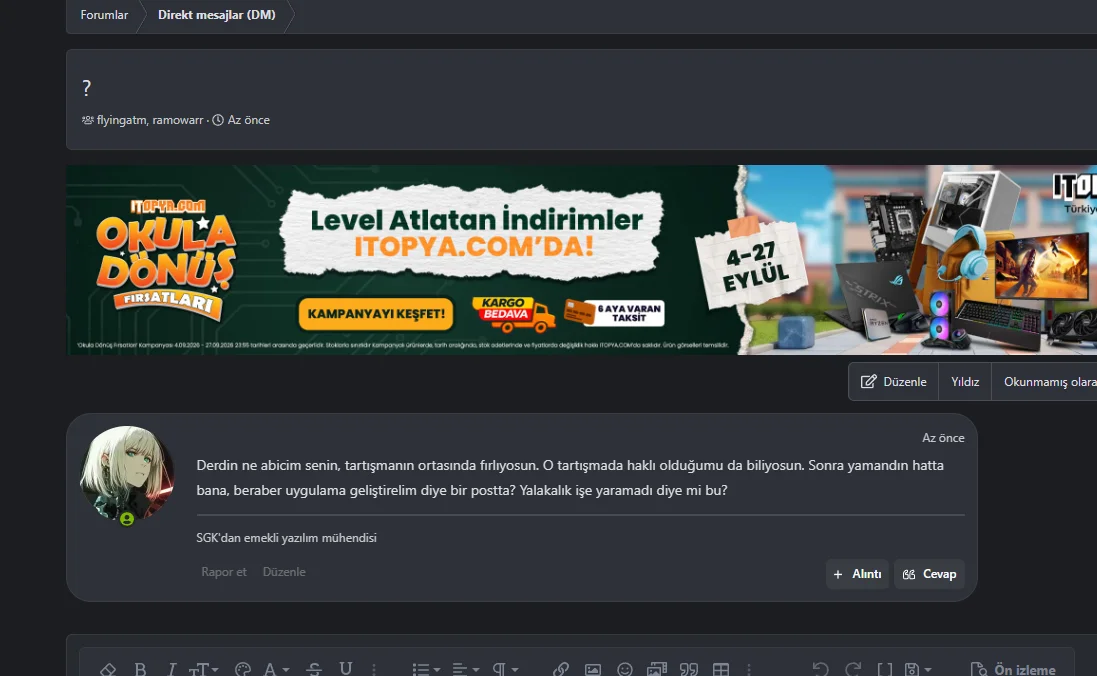
Task: Click the Level Atlatan İndirimler headline
Action: pyautogui.click(x=476, y=220)
